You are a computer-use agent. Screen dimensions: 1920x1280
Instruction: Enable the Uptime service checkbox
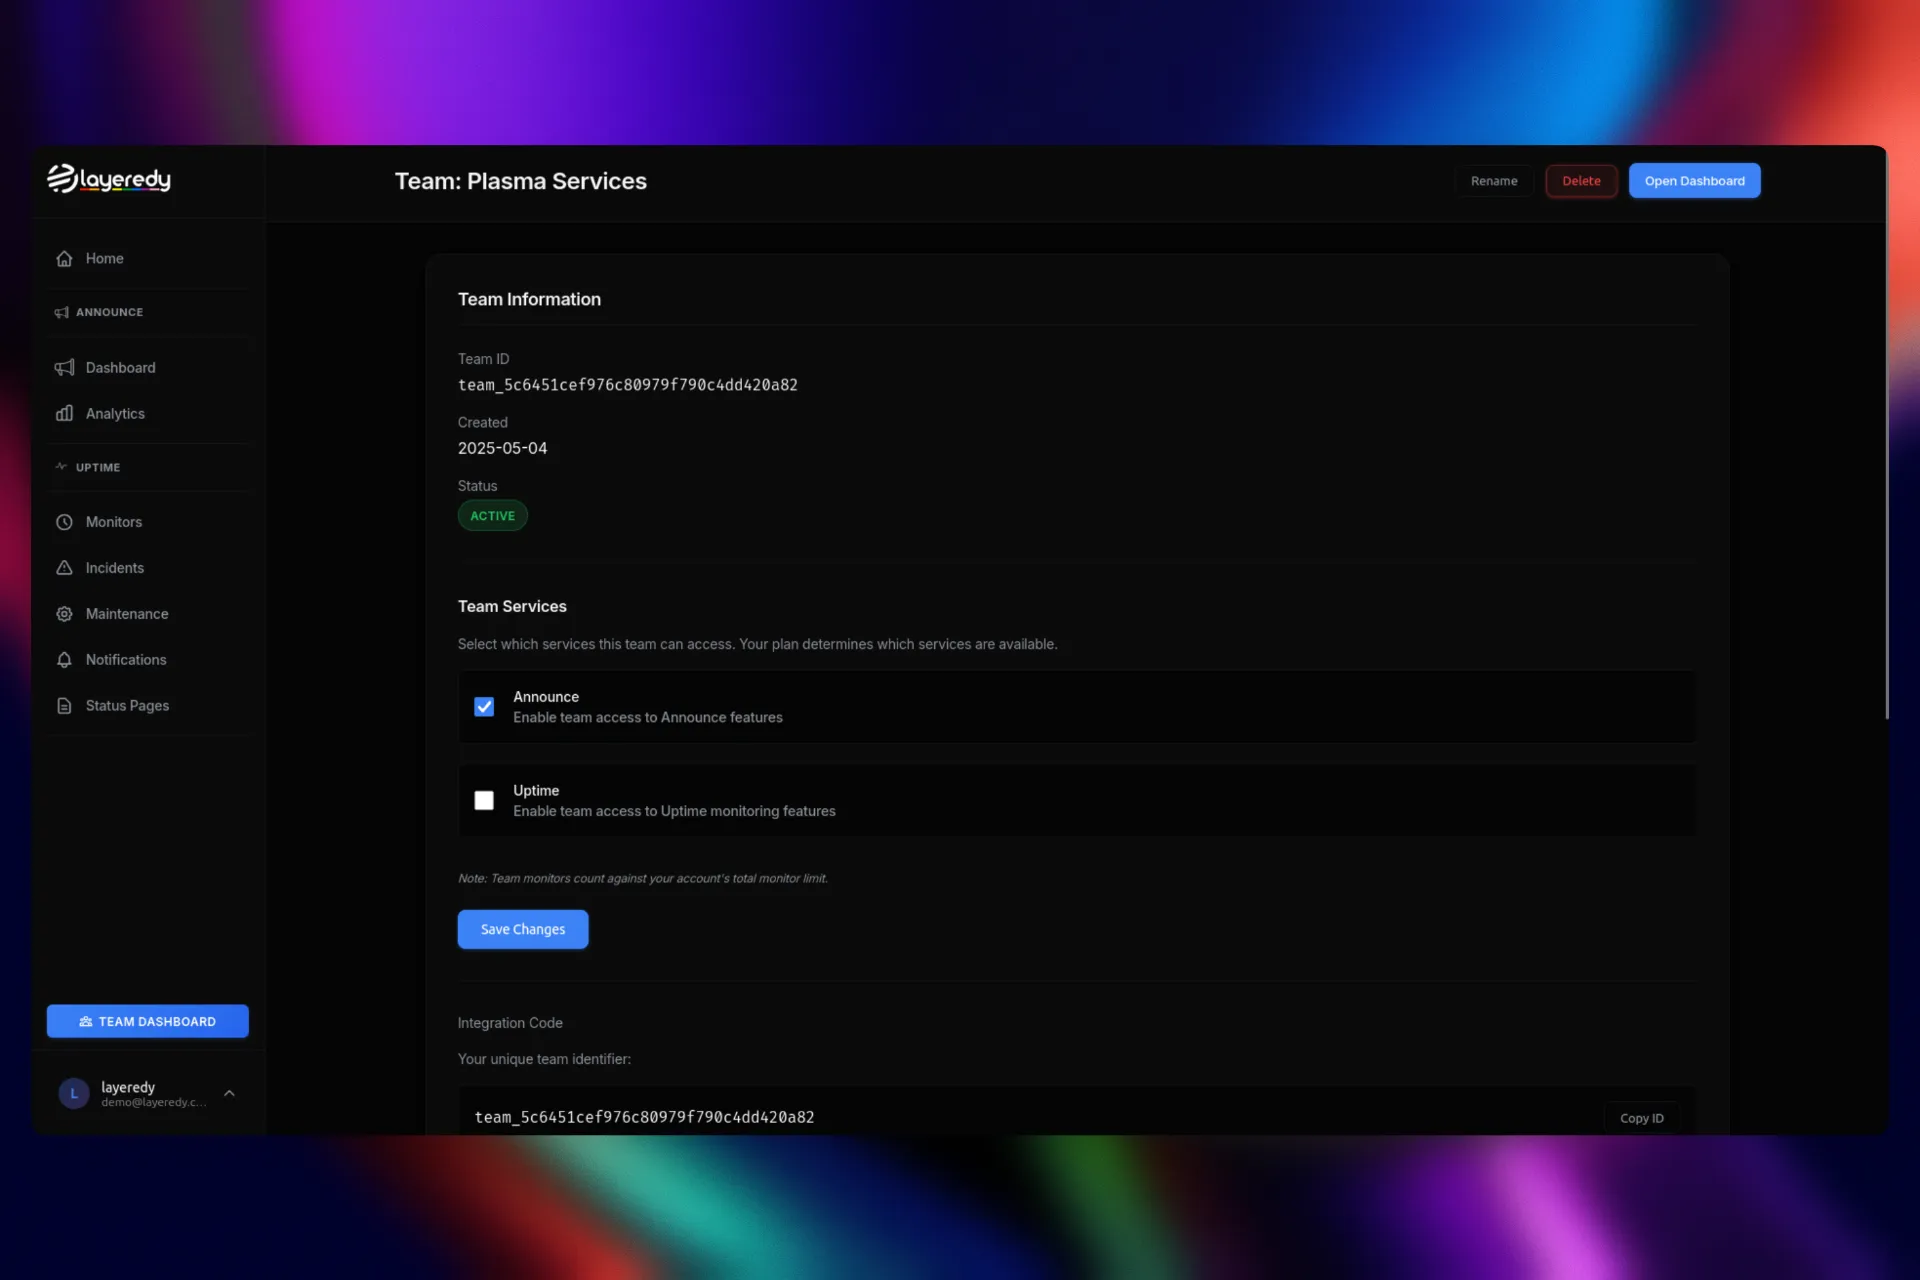click(484, 801)
